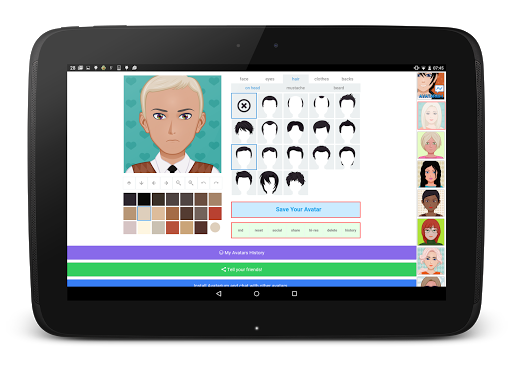
Task: Tap the Android back navigation button
Action: click(219, 294)
